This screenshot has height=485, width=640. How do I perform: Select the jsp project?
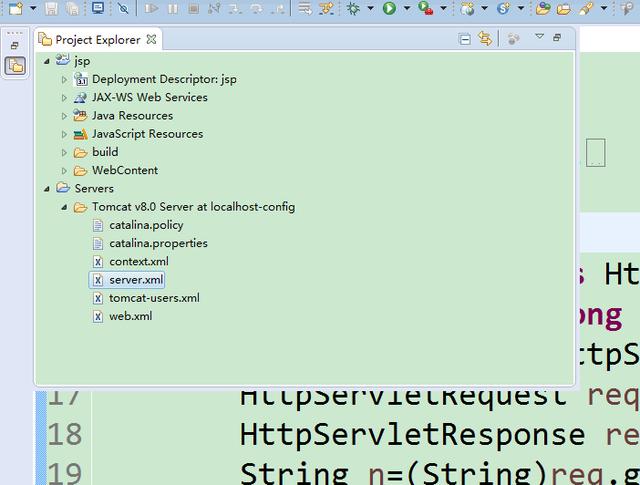82,61
